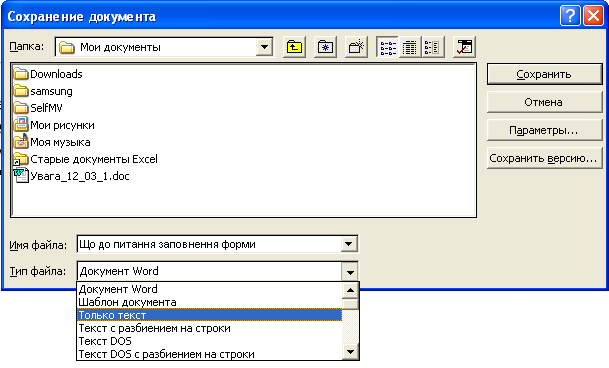Click into the Имя файла text field
The image size is (609, 368).
(x=209, y=244)
